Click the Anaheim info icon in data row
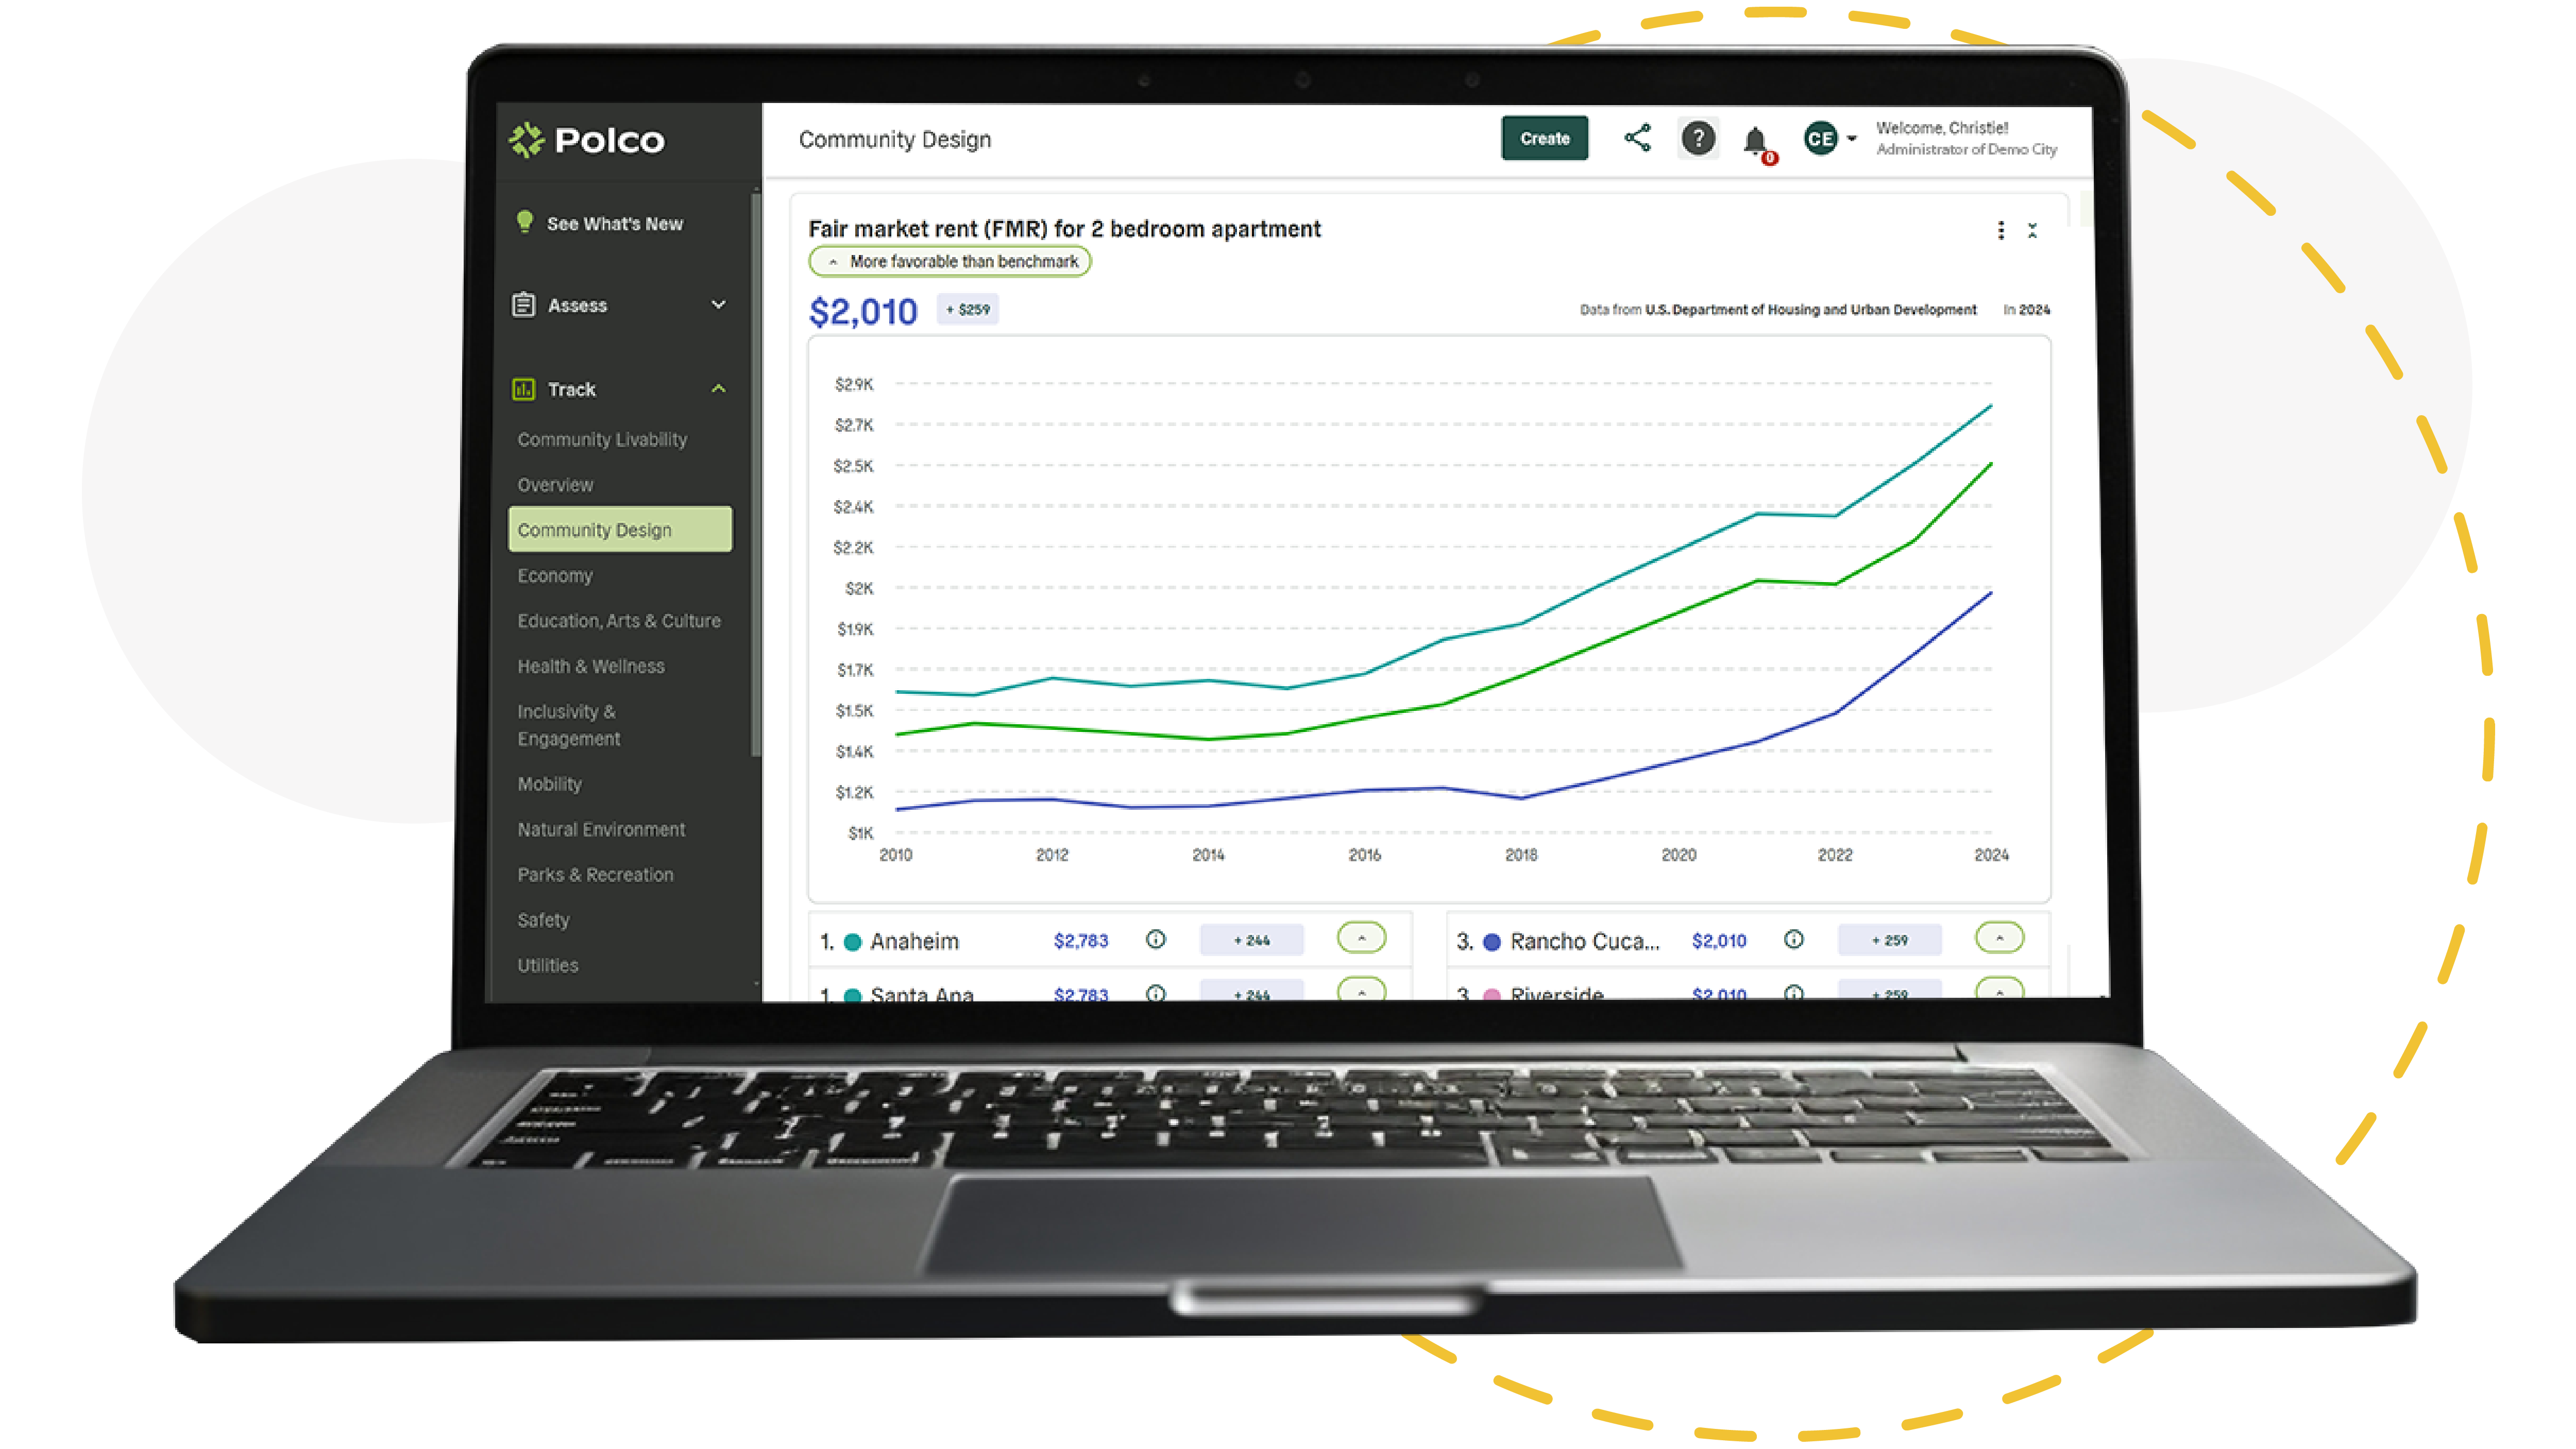 [x=1155, y=940]
